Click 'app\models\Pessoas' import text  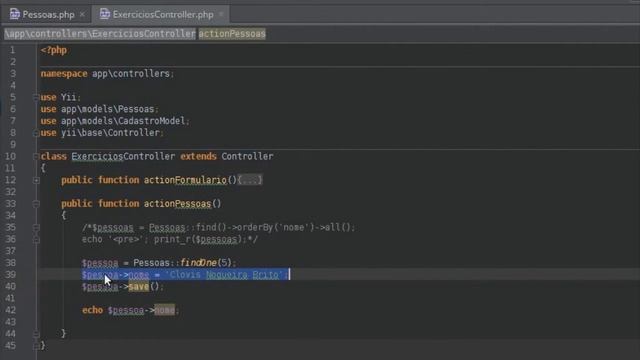pyautogui.click(x=108, y=109)
